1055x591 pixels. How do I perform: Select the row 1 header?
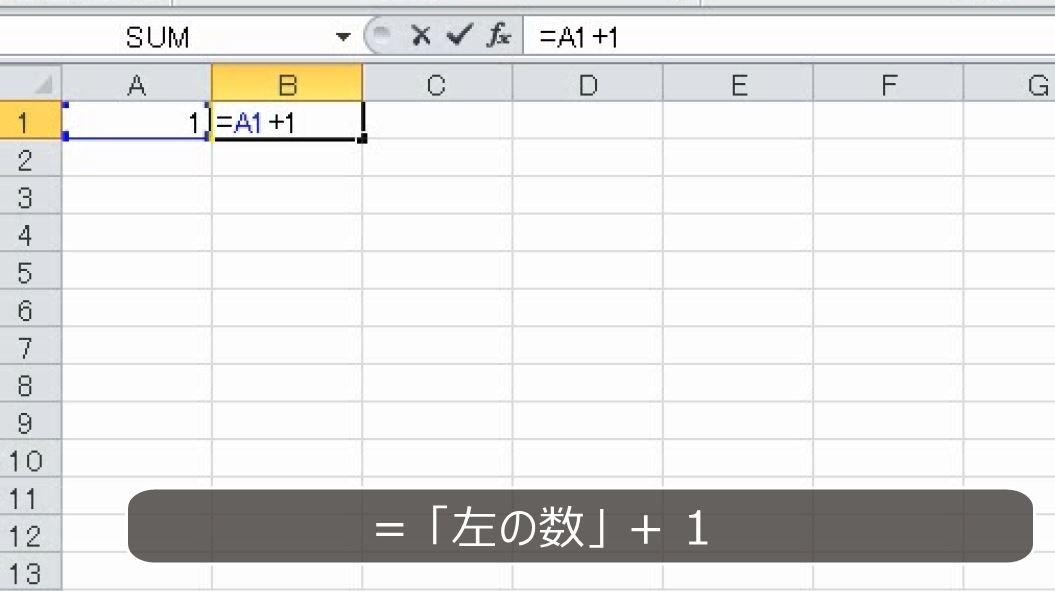click(30, 121)
